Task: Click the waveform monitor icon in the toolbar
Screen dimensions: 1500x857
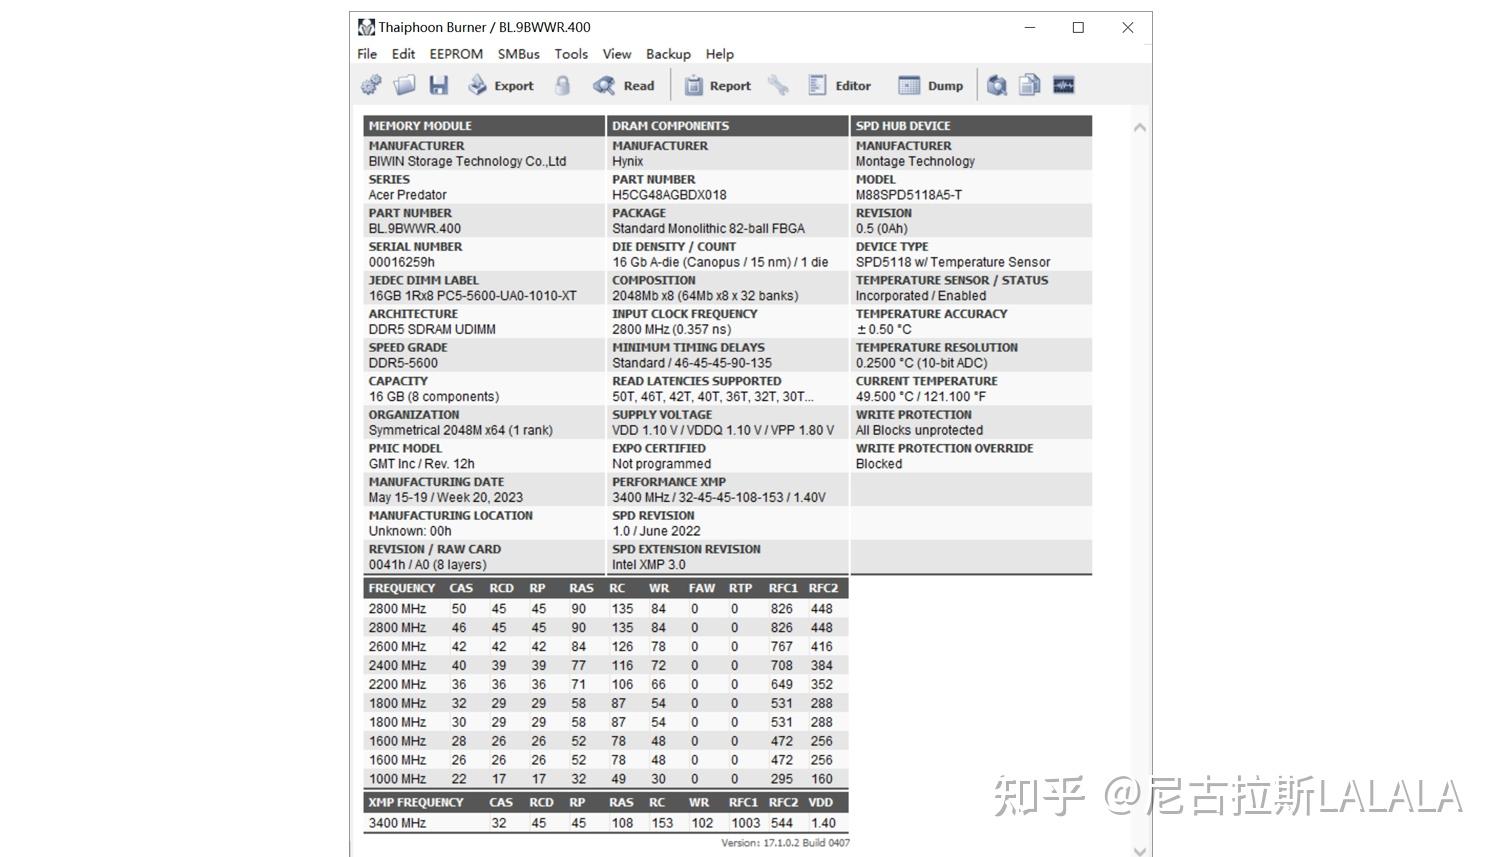Action: tap(1064, 86)
